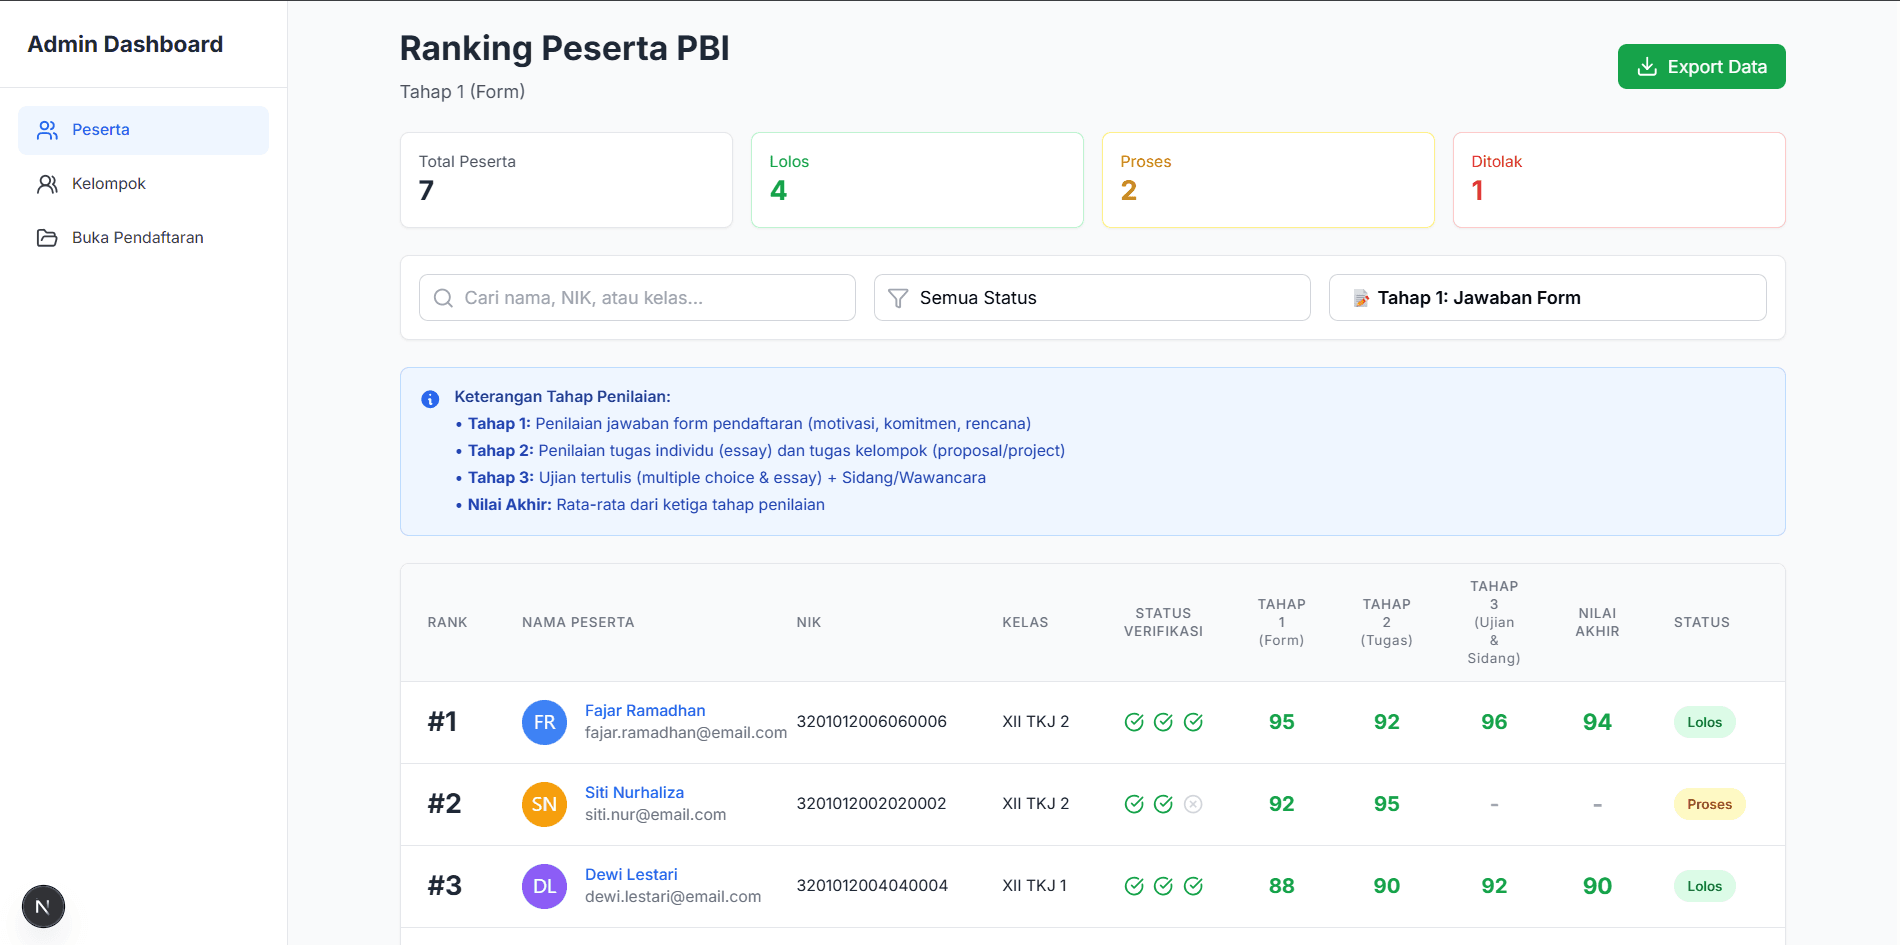The image size is (1900, 945).
Task: Click first verification check for Dewi Lestari
Action: tap(1134, 886)
